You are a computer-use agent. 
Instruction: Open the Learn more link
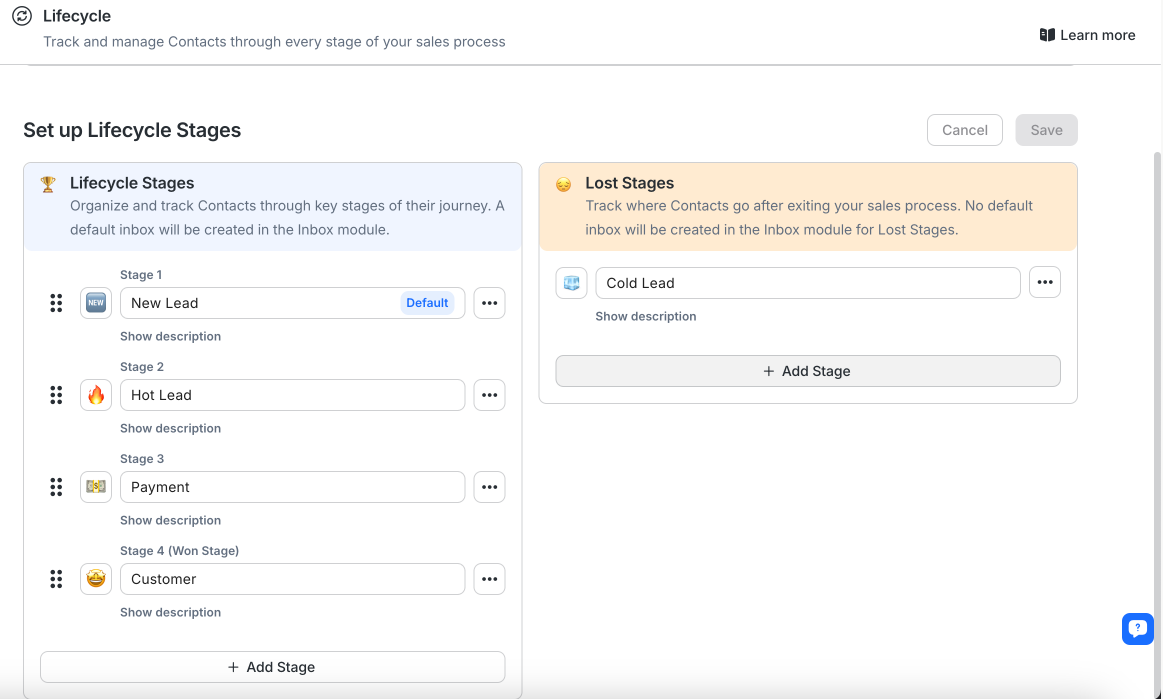tap(1087, 35)
